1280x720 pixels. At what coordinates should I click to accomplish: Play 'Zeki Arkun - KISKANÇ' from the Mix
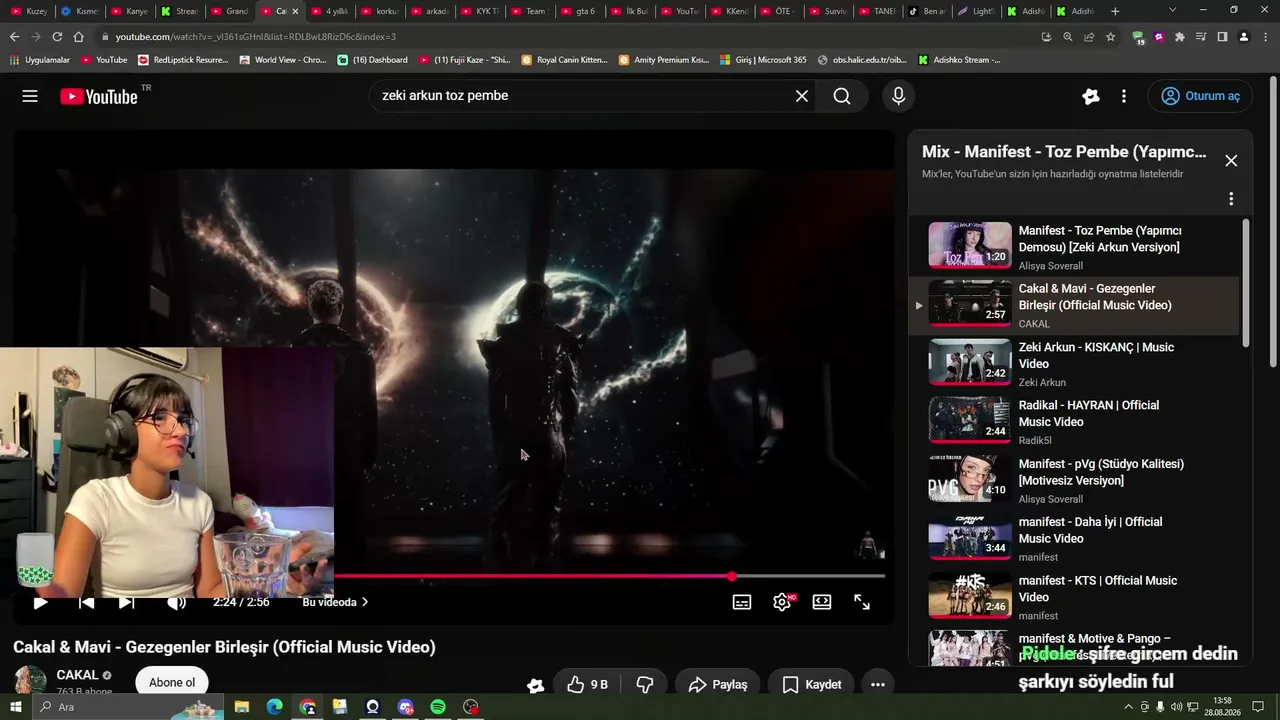pos(1074,363)
